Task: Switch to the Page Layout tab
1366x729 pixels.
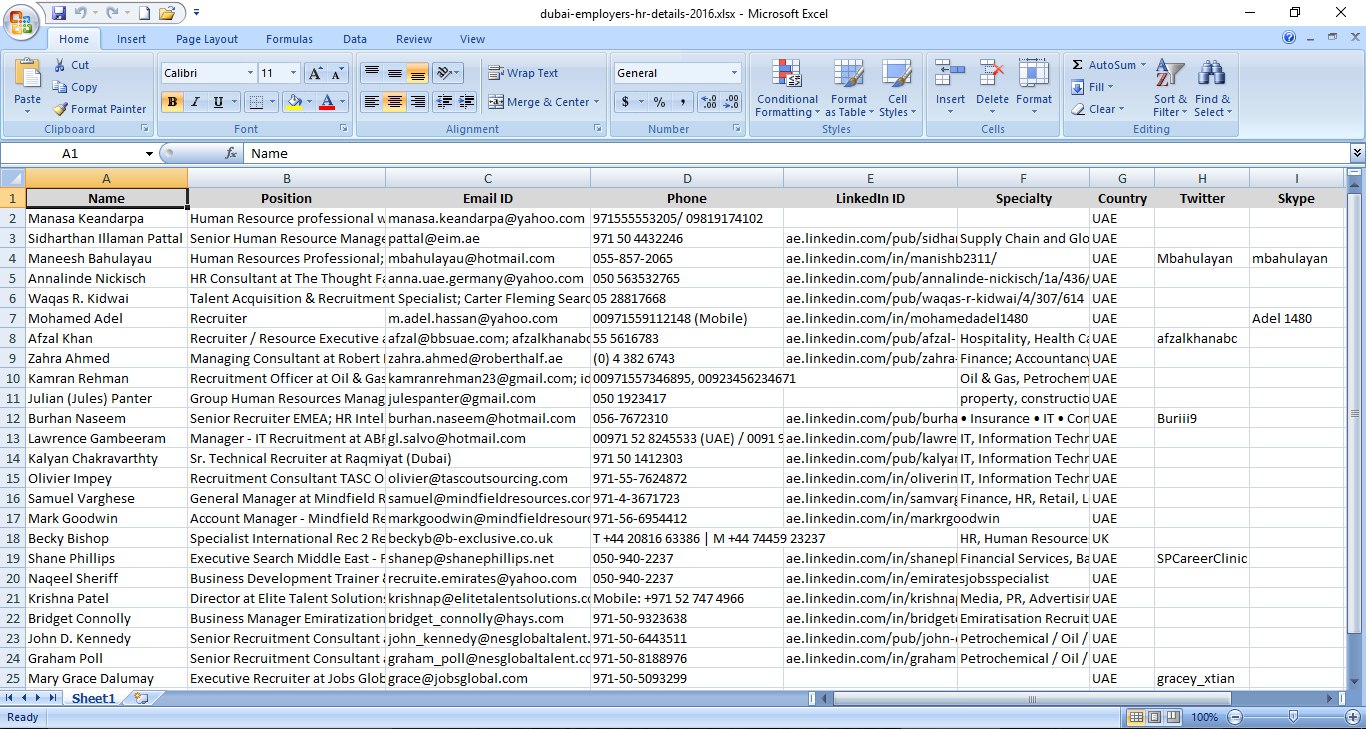Action: 207,39
